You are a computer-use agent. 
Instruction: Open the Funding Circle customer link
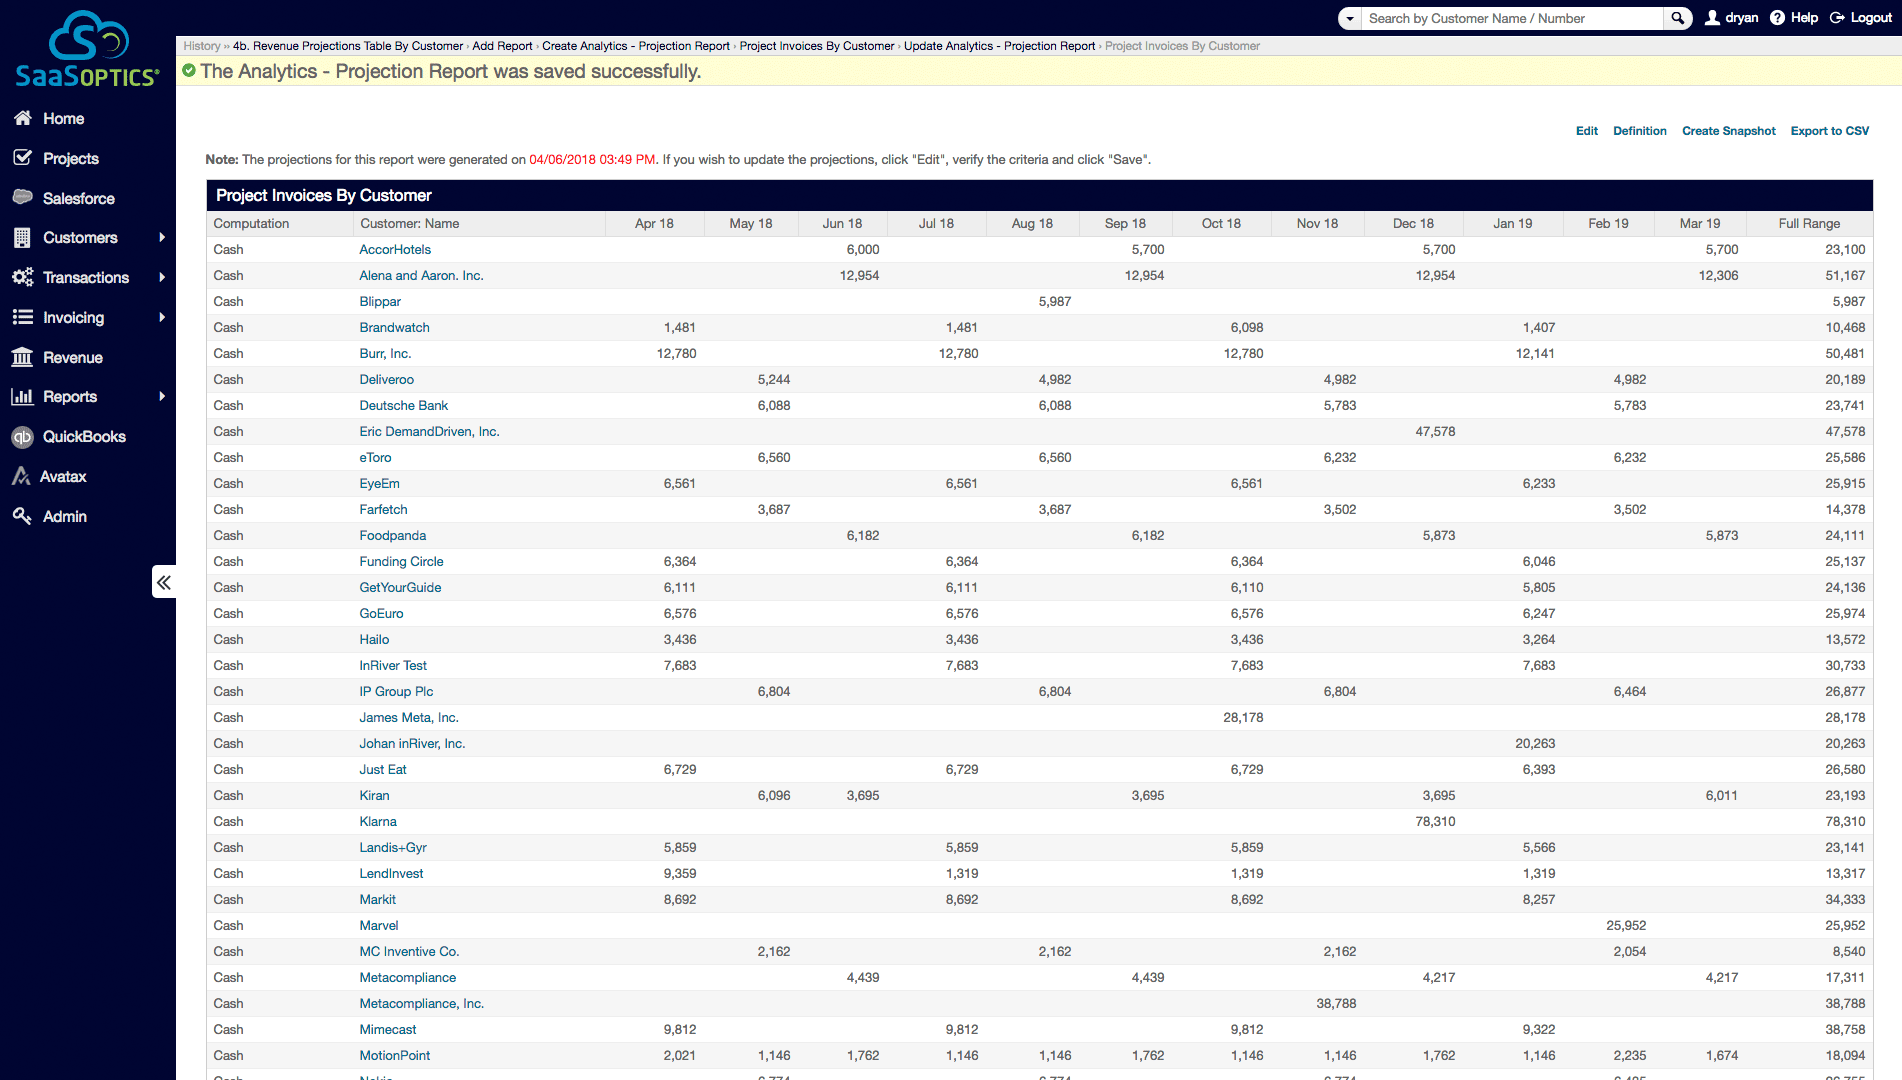pyautogui.click(x=401, y=562)
